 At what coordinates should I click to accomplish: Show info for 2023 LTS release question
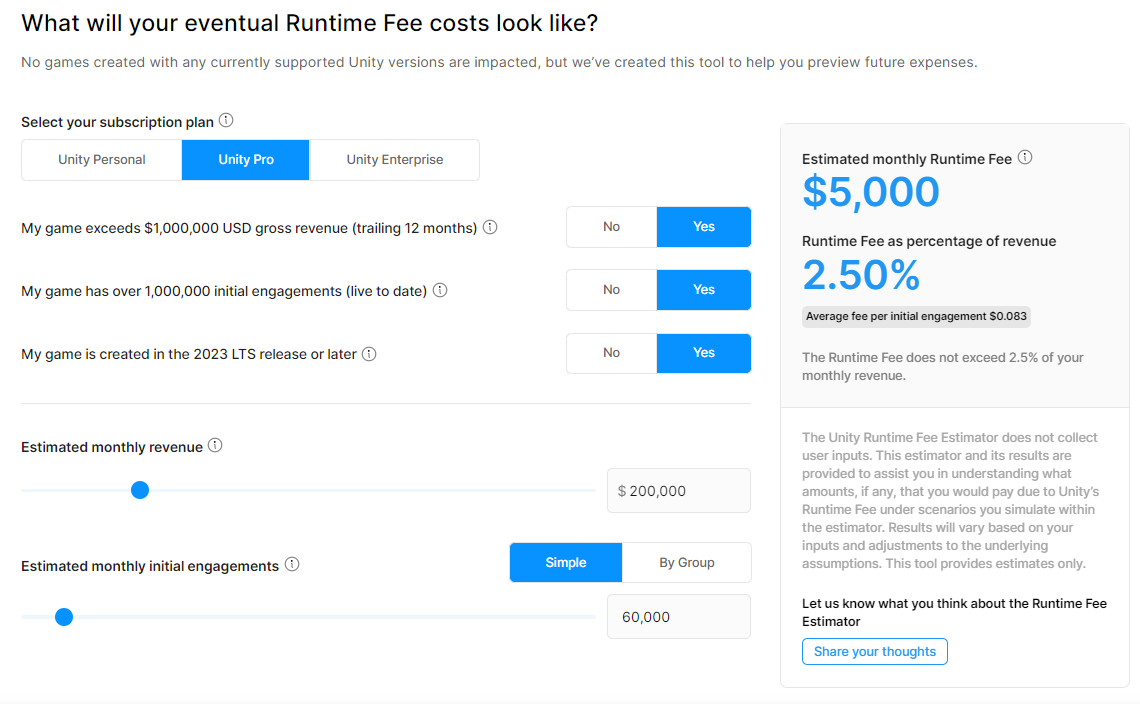[369, 353]
